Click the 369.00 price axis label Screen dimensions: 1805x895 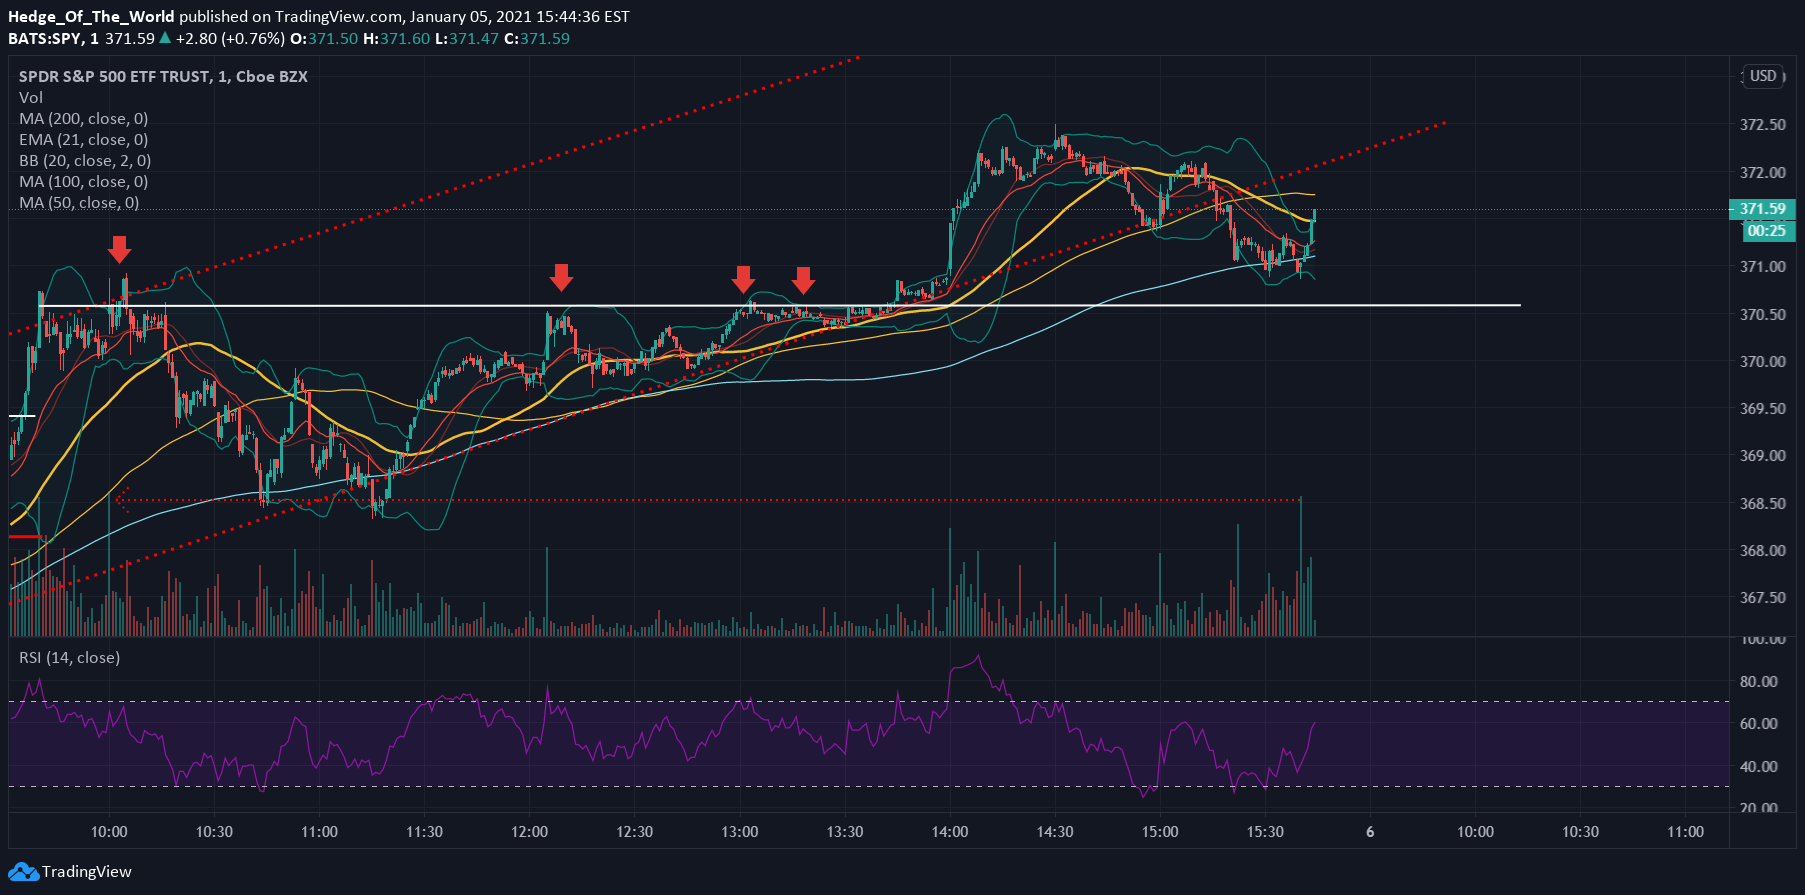point(1763,456)
